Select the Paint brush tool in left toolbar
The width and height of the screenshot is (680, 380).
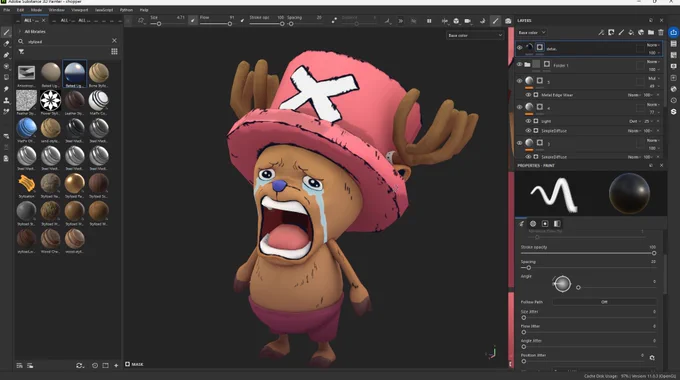tap(6, 33)
